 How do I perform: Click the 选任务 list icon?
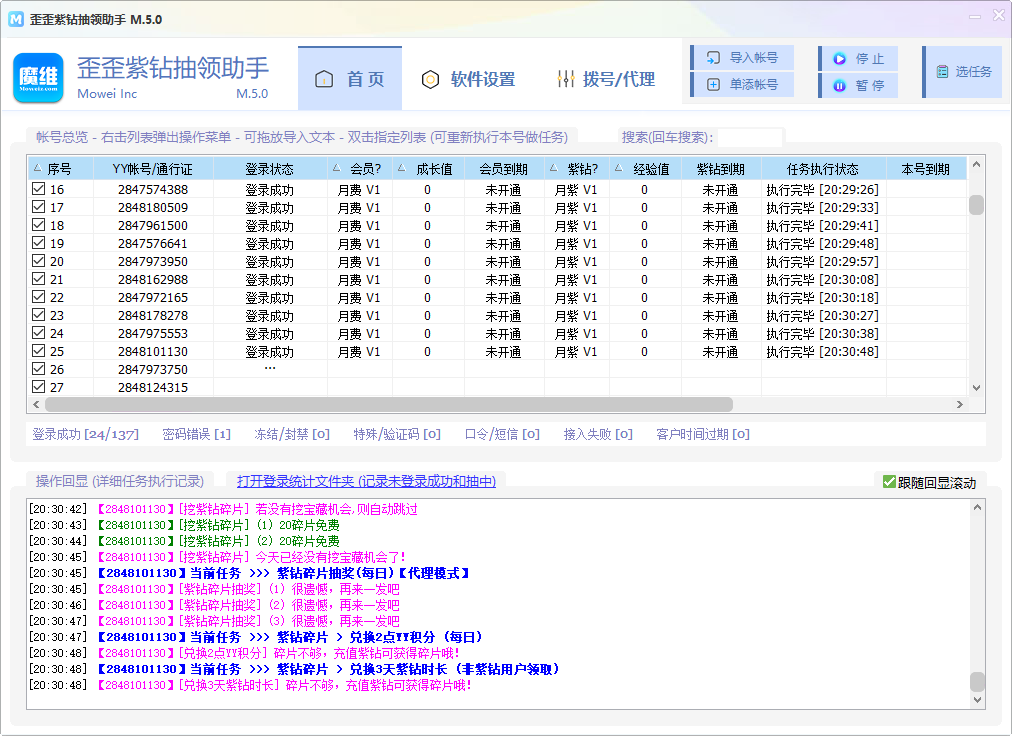click(x=942, y=72)
